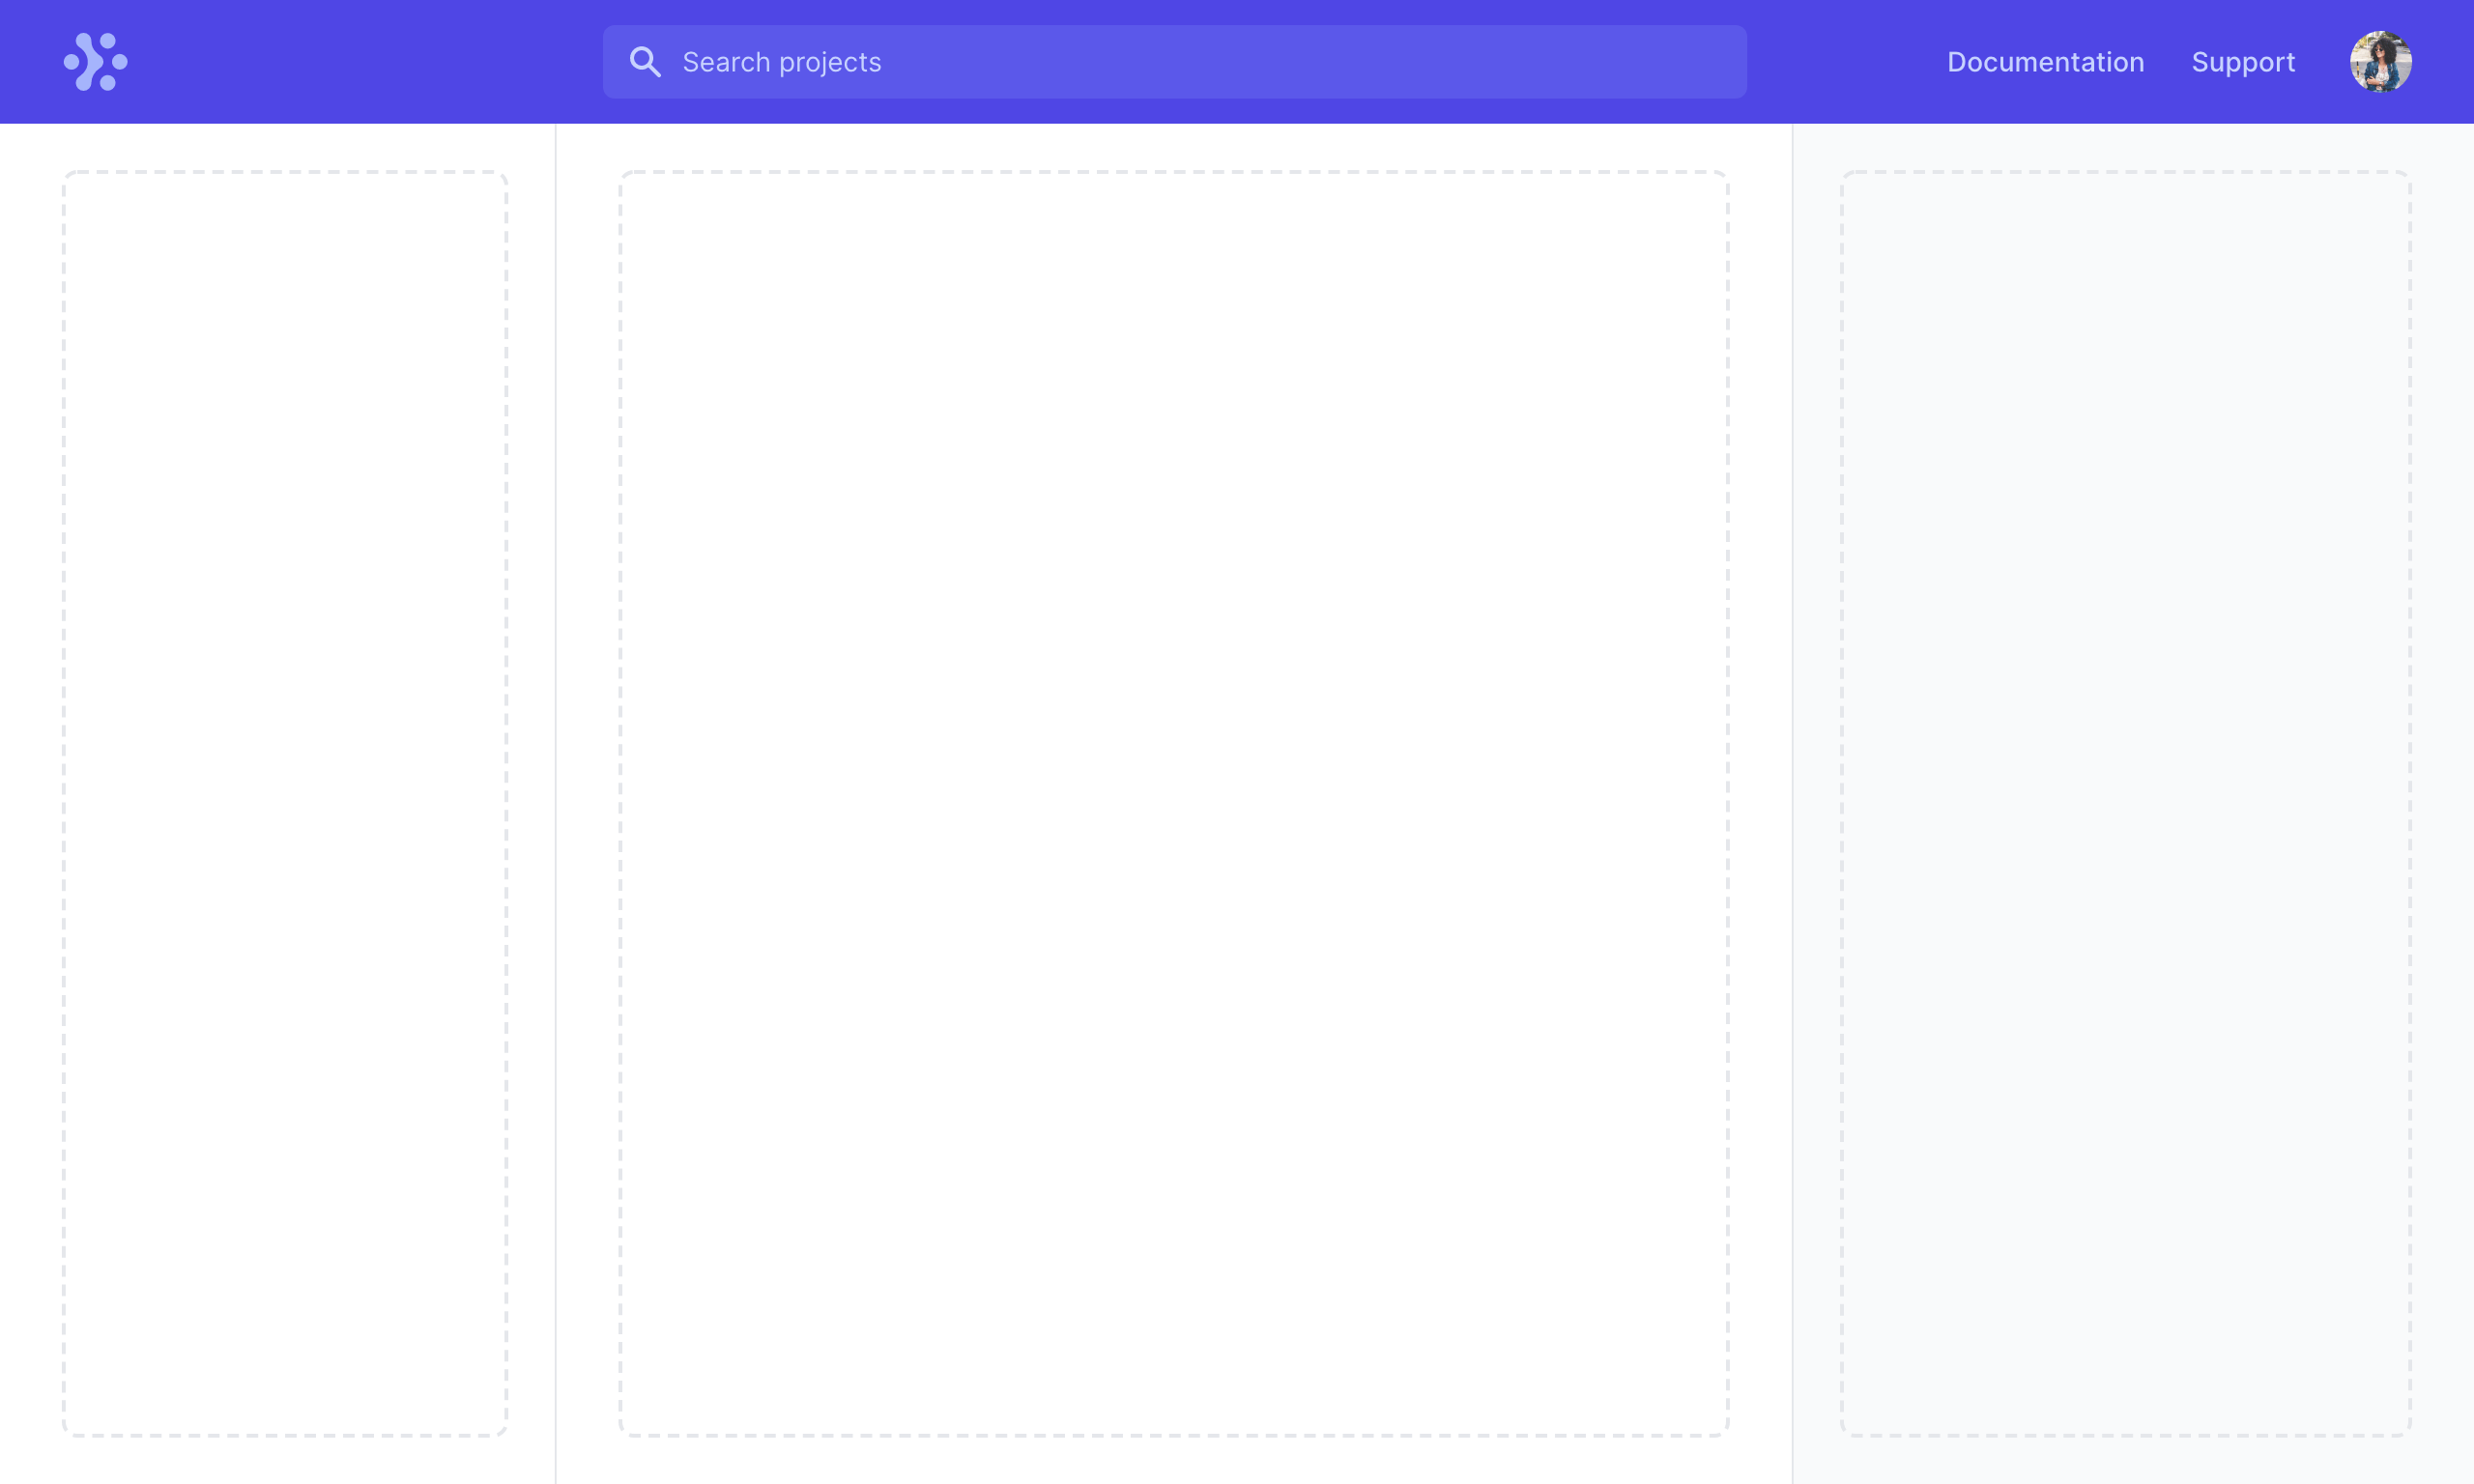Click the Search projects placeholder text
The width and height of the screenshot is (2474, 1484).
tap(782, 62)
